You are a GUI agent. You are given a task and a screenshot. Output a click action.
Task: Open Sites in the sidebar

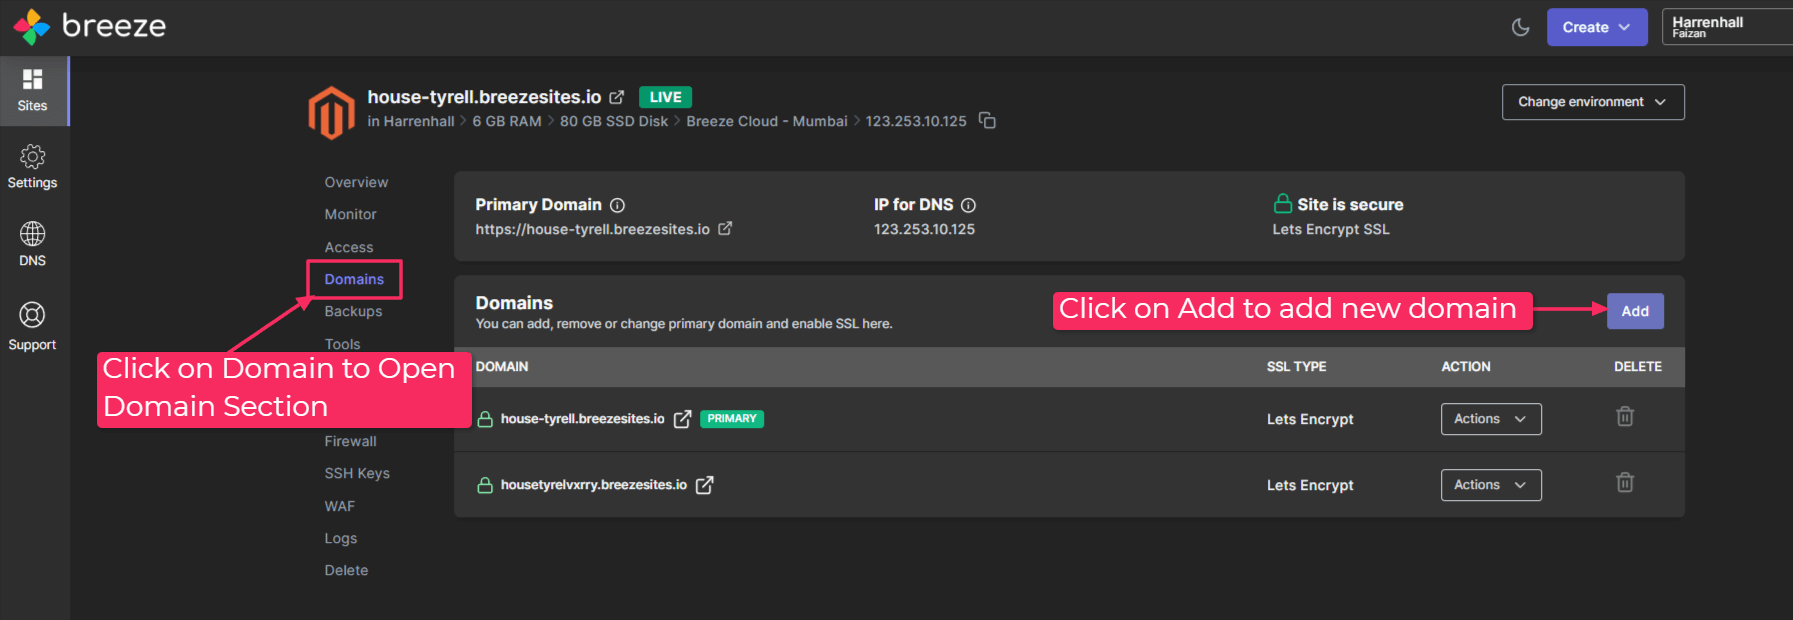(33, 91)
